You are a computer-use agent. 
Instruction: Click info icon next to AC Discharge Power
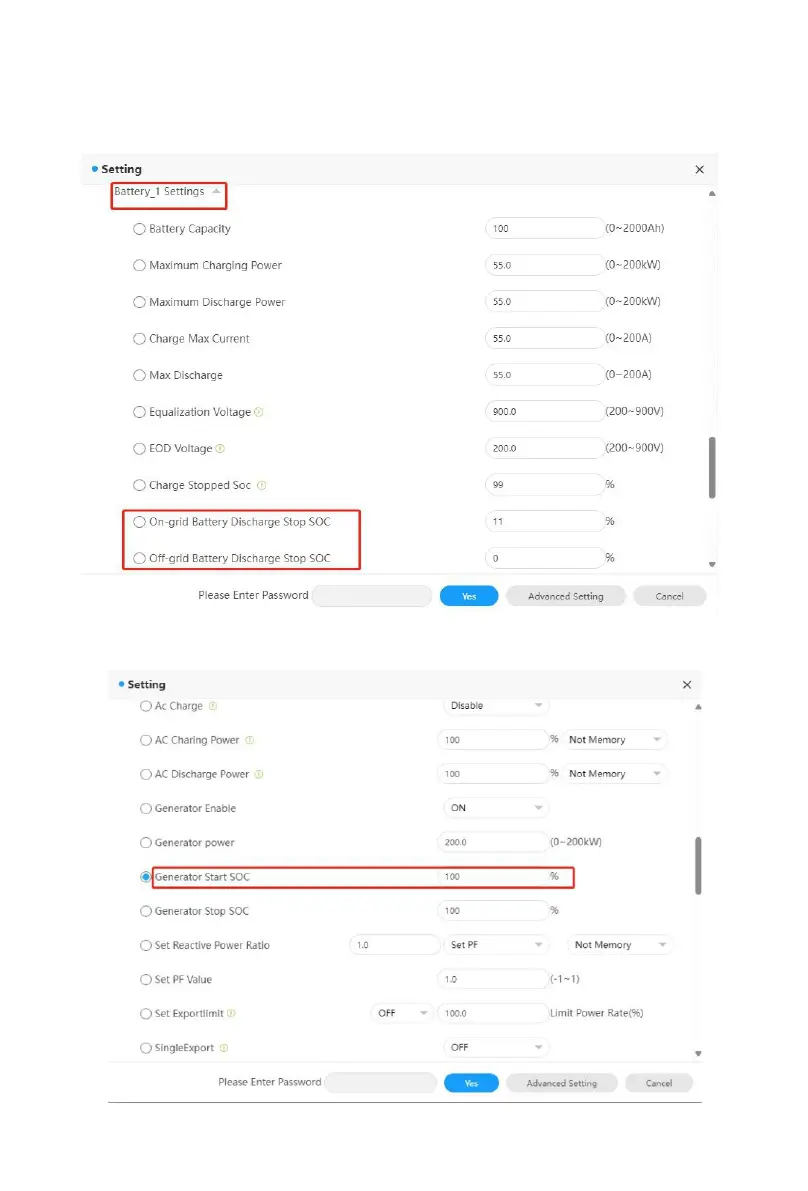(259, 775)
